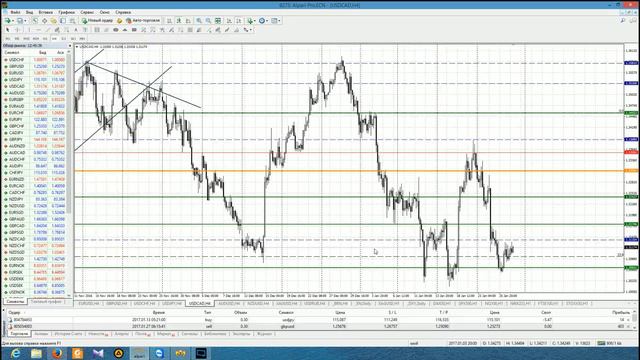Expand the Indicators dropdown arrow
This screenshot has width=640, height=360.
pyautogui.click(x=255, y=20)
